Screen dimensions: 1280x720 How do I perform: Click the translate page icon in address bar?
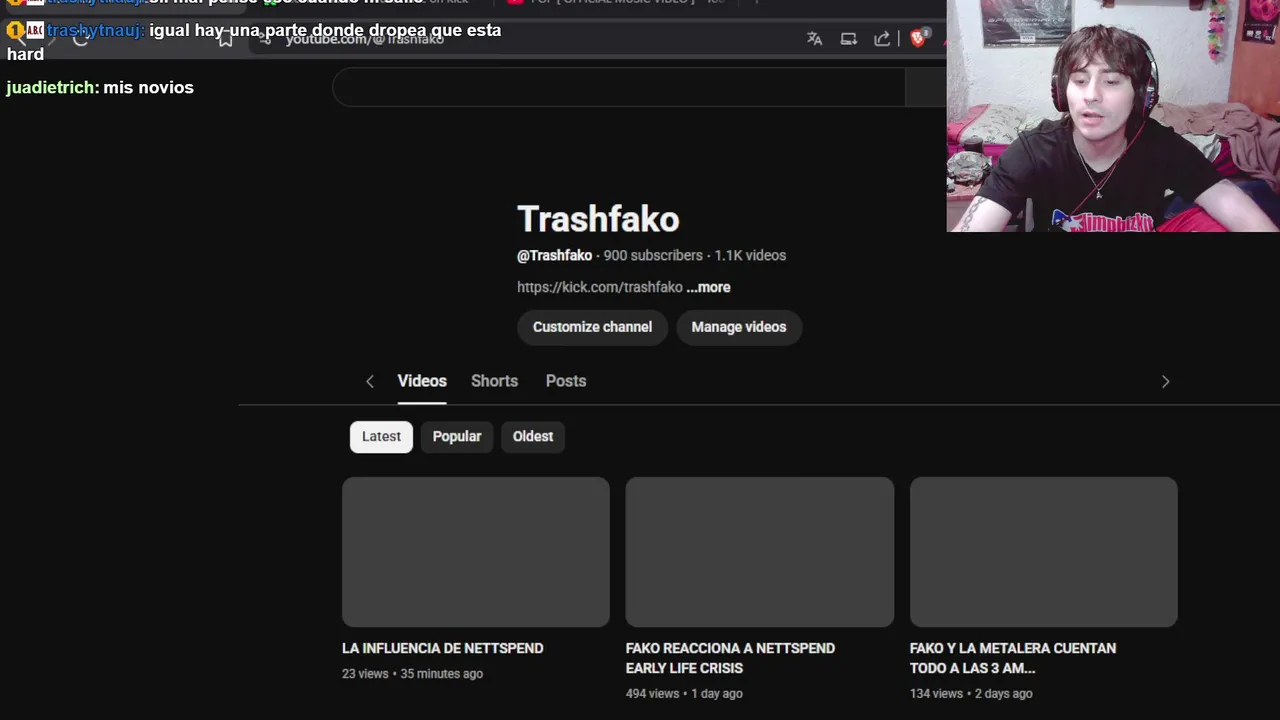tap(814, 39)
